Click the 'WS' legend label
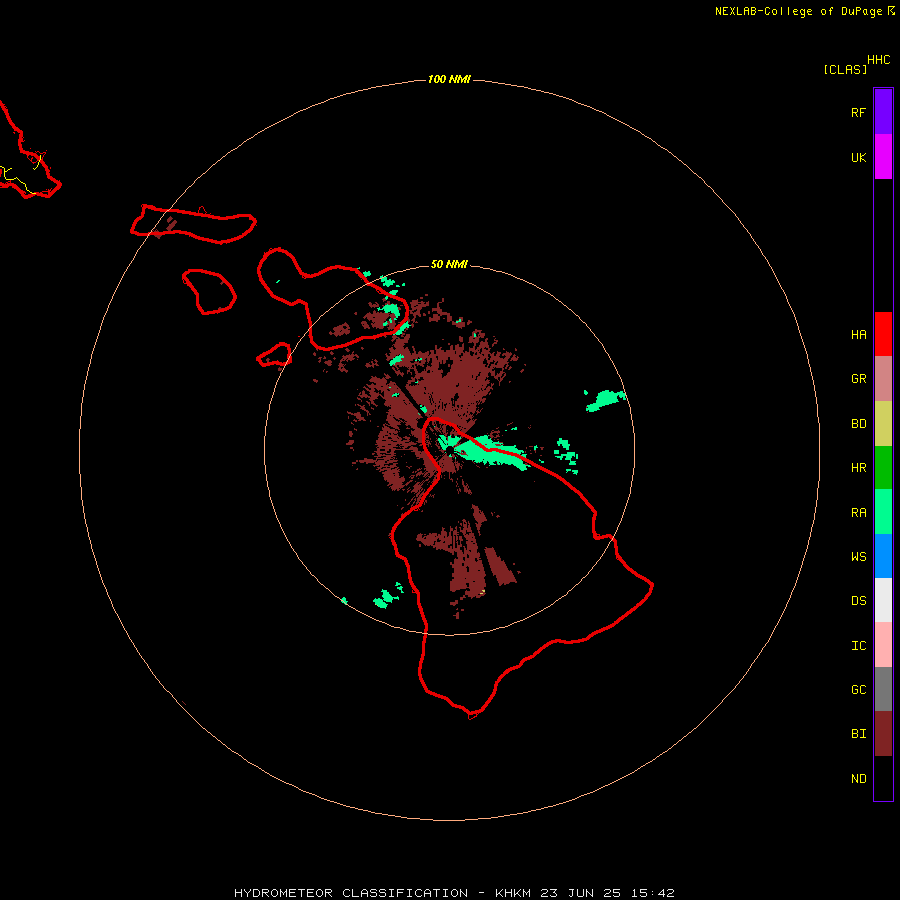 pyautogui.click(x=858, y=556)
